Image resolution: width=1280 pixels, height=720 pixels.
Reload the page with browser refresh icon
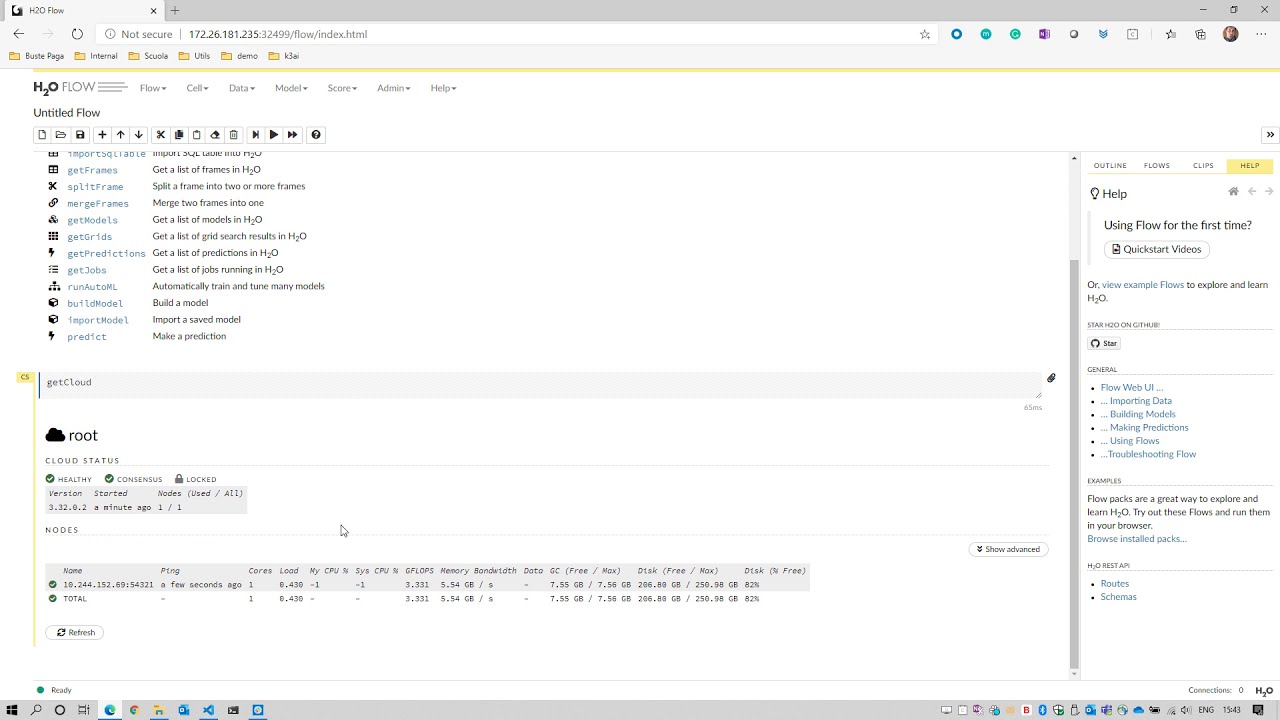click(x=77, y=34)
